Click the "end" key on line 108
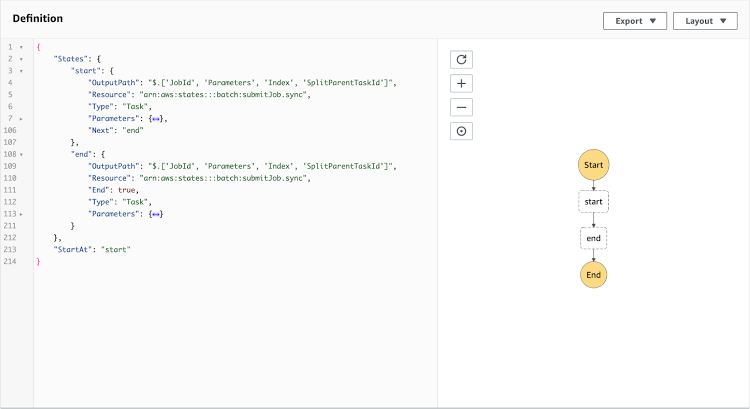Viewport: 750px width, 409px height. [82, 154]
